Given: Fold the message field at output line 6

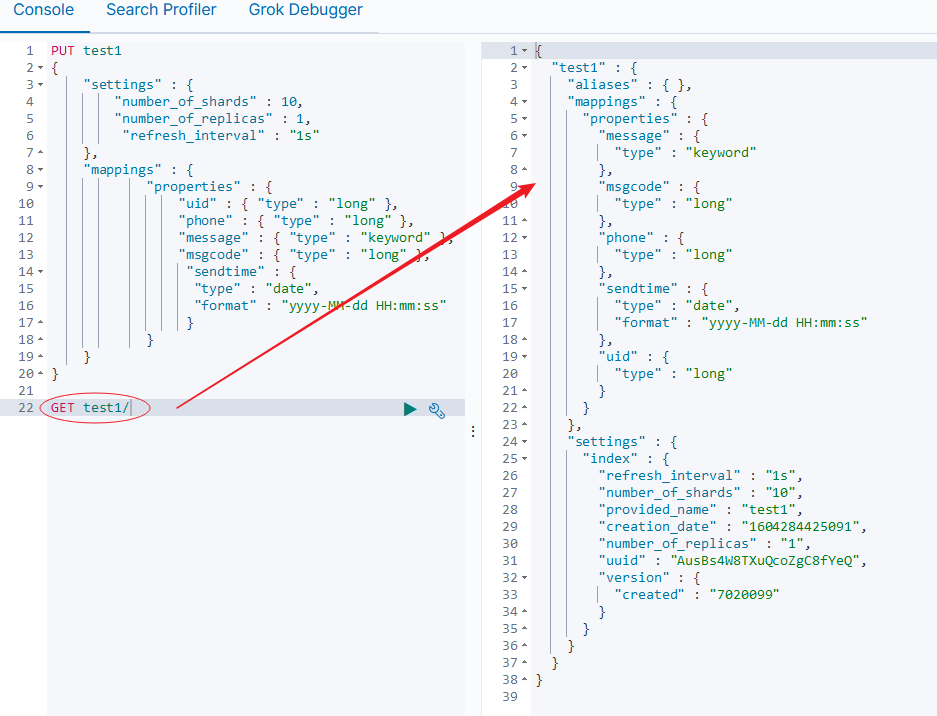Looking at the screenshot, I should 525,136.
